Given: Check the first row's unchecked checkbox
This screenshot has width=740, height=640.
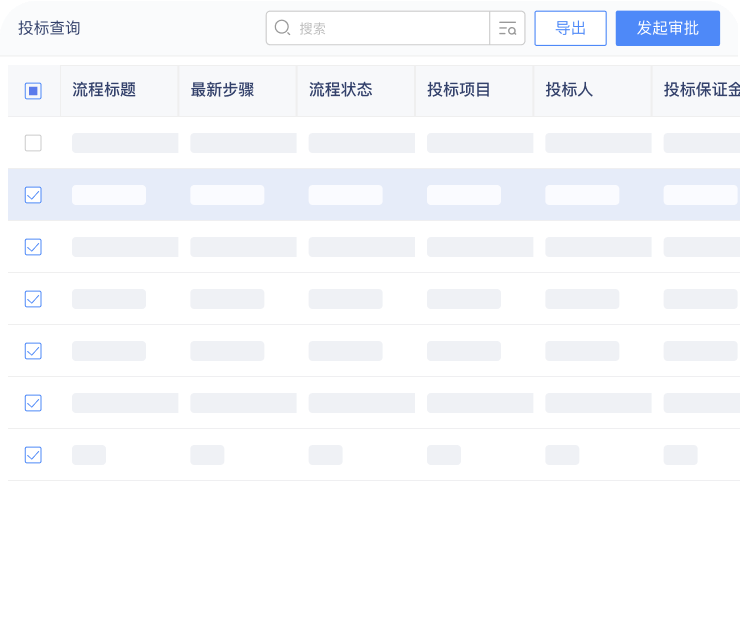Looking at the screenshot, I should point(33,143).
